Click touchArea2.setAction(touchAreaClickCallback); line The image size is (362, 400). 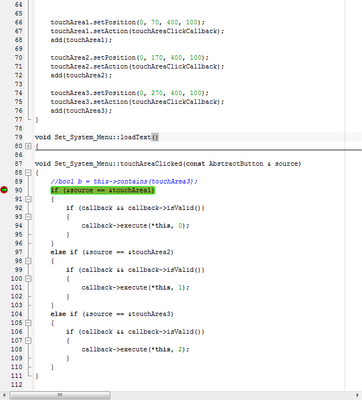click(x=137, y=66)
